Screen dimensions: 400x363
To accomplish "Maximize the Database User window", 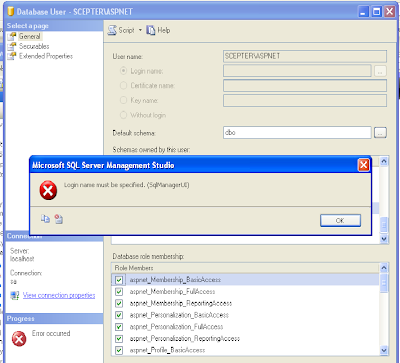I will click(376, 12).
